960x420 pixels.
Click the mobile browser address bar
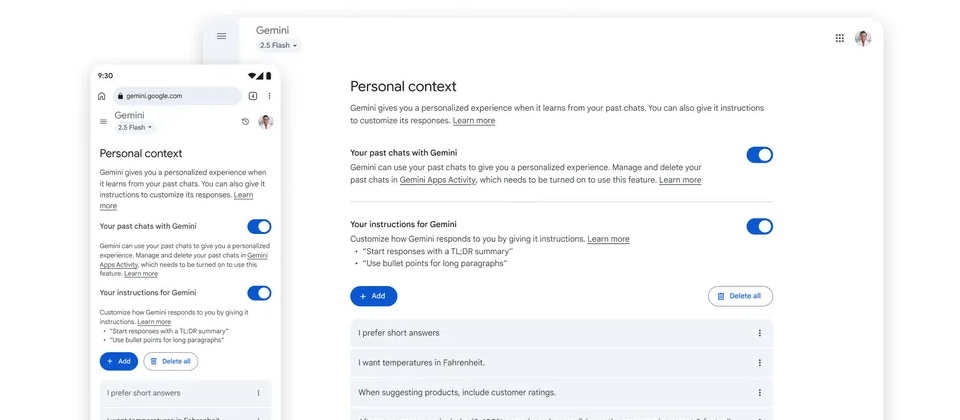click(x=178, y=96)
